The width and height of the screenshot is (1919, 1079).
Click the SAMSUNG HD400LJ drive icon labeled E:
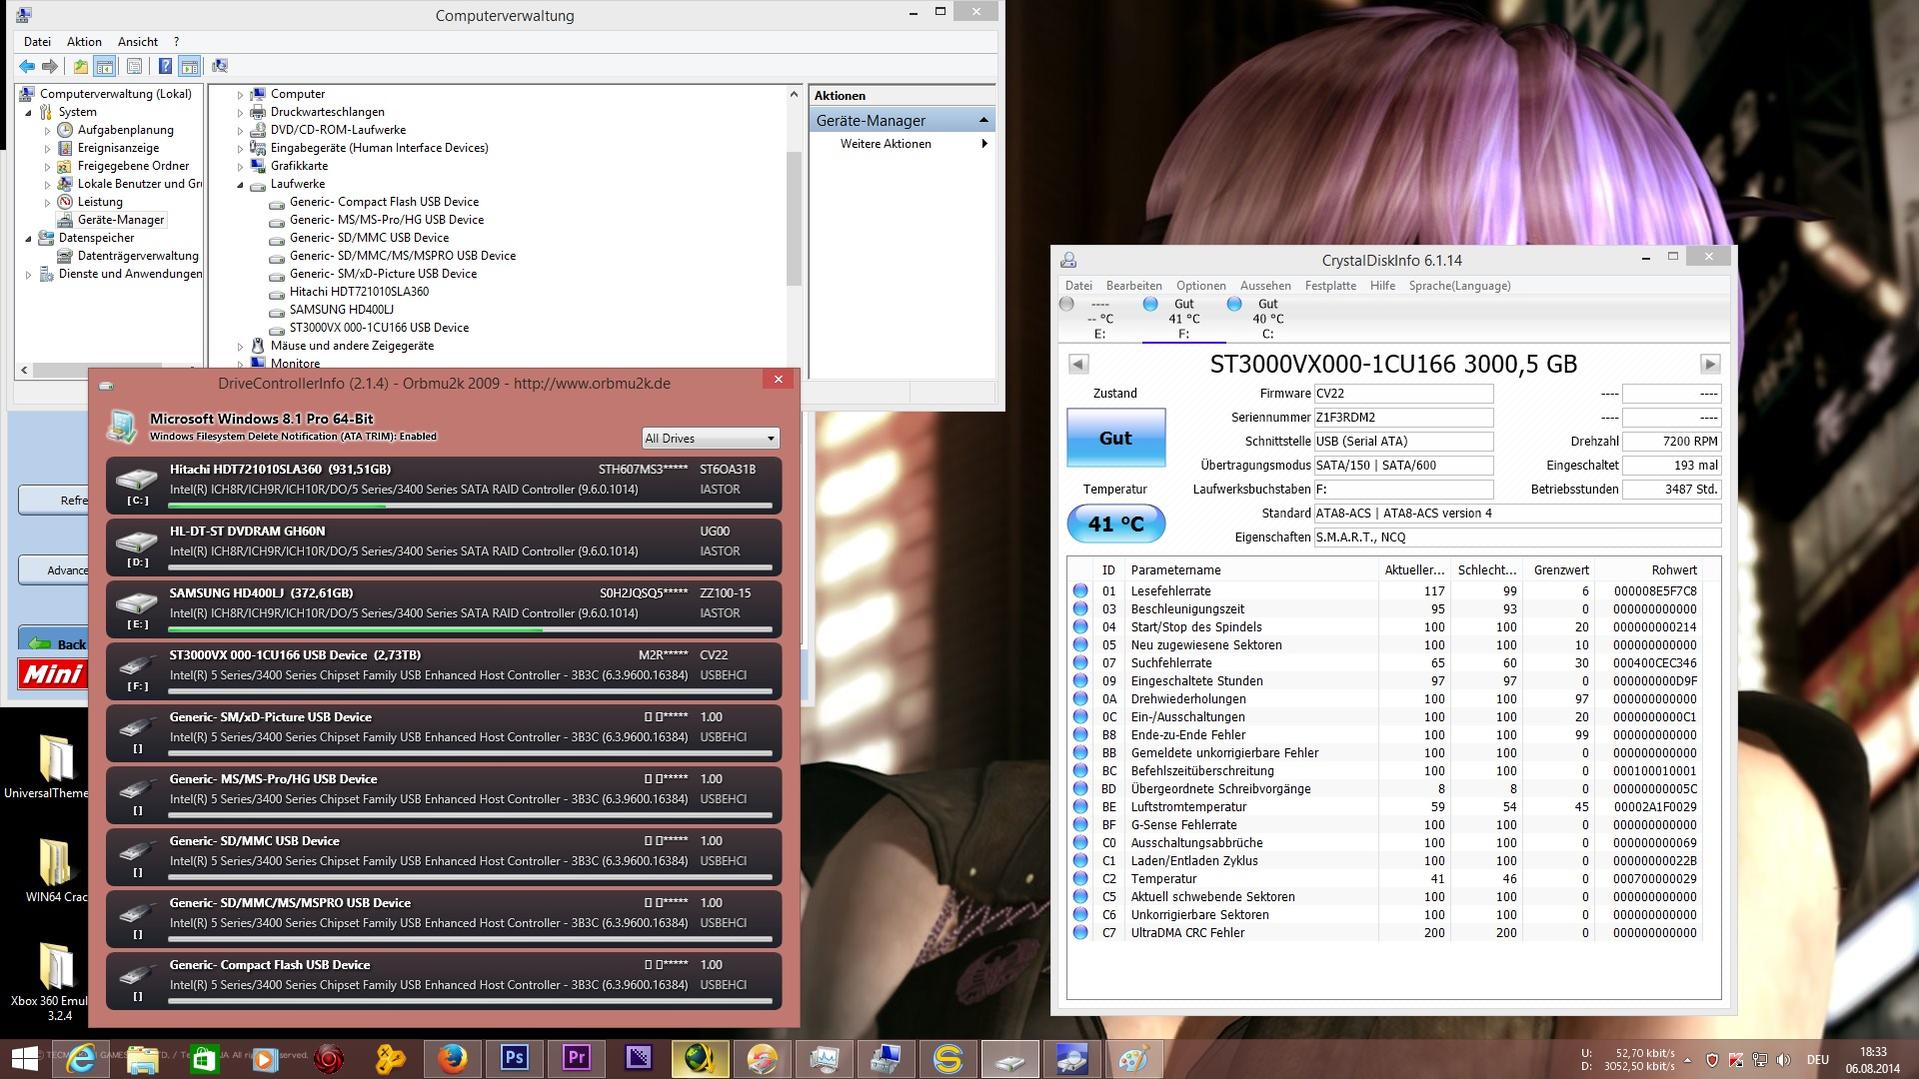137,606
